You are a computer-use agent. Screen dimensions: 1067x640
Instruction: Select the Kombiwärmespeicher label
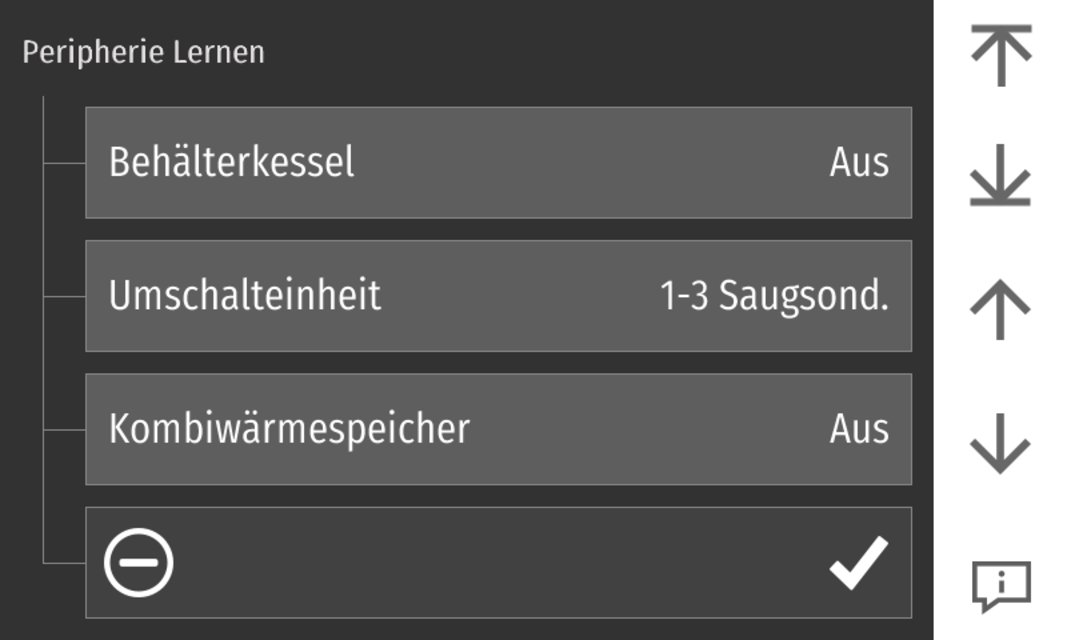tap(289, 429)
